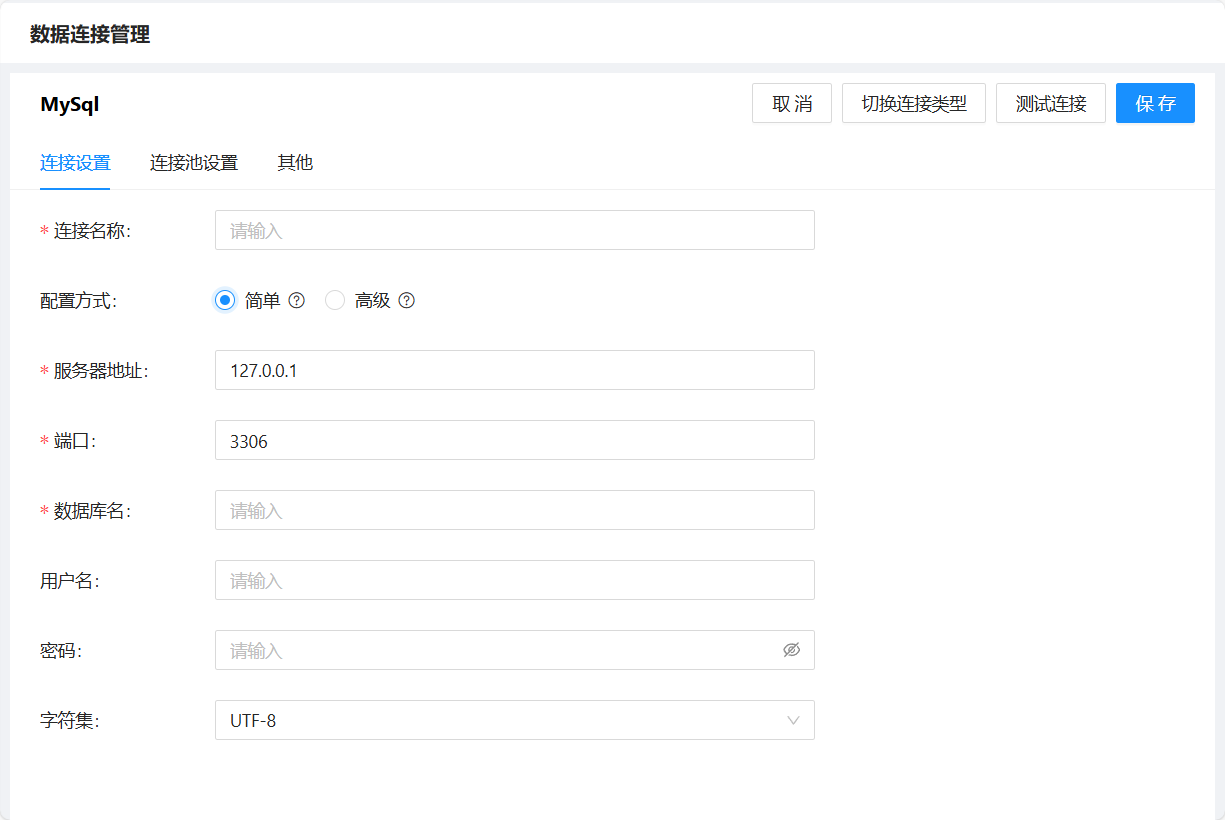1225x820 pixels.
Task: Save settings with the 保存 button
Action: [1155, 103]
